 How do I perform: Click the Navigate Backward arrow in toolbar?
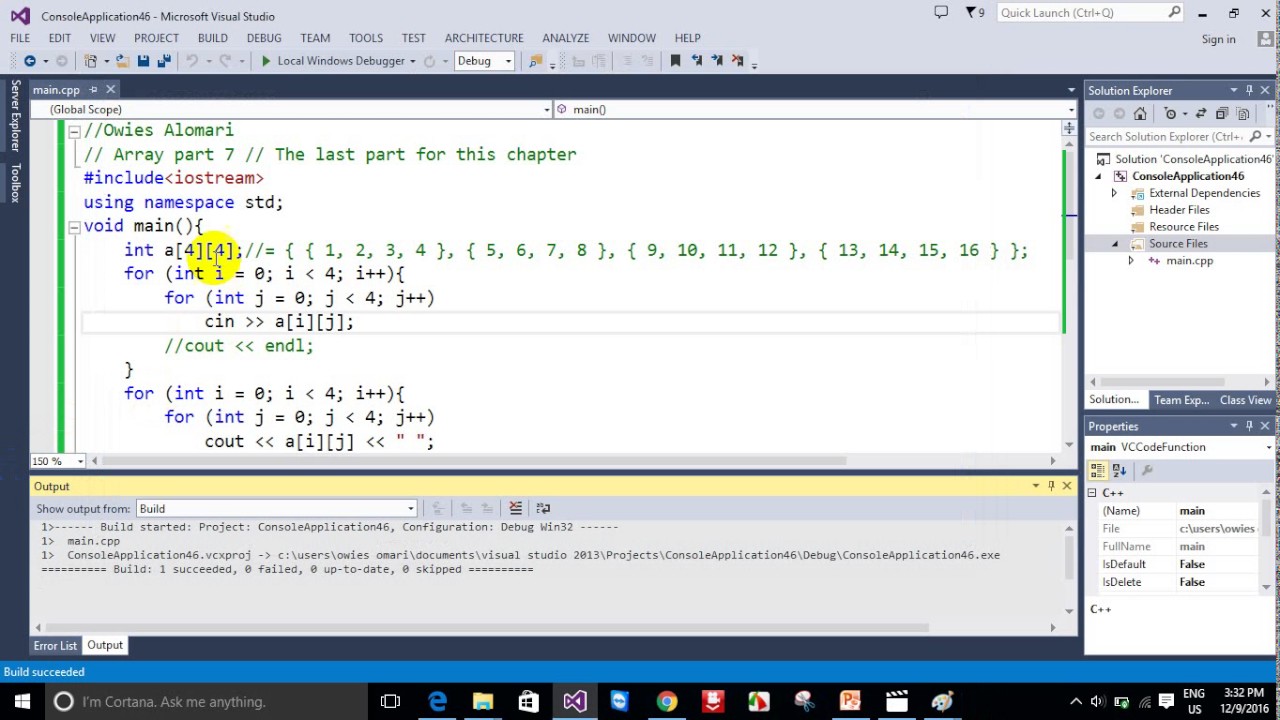click(x=30, y=61)
